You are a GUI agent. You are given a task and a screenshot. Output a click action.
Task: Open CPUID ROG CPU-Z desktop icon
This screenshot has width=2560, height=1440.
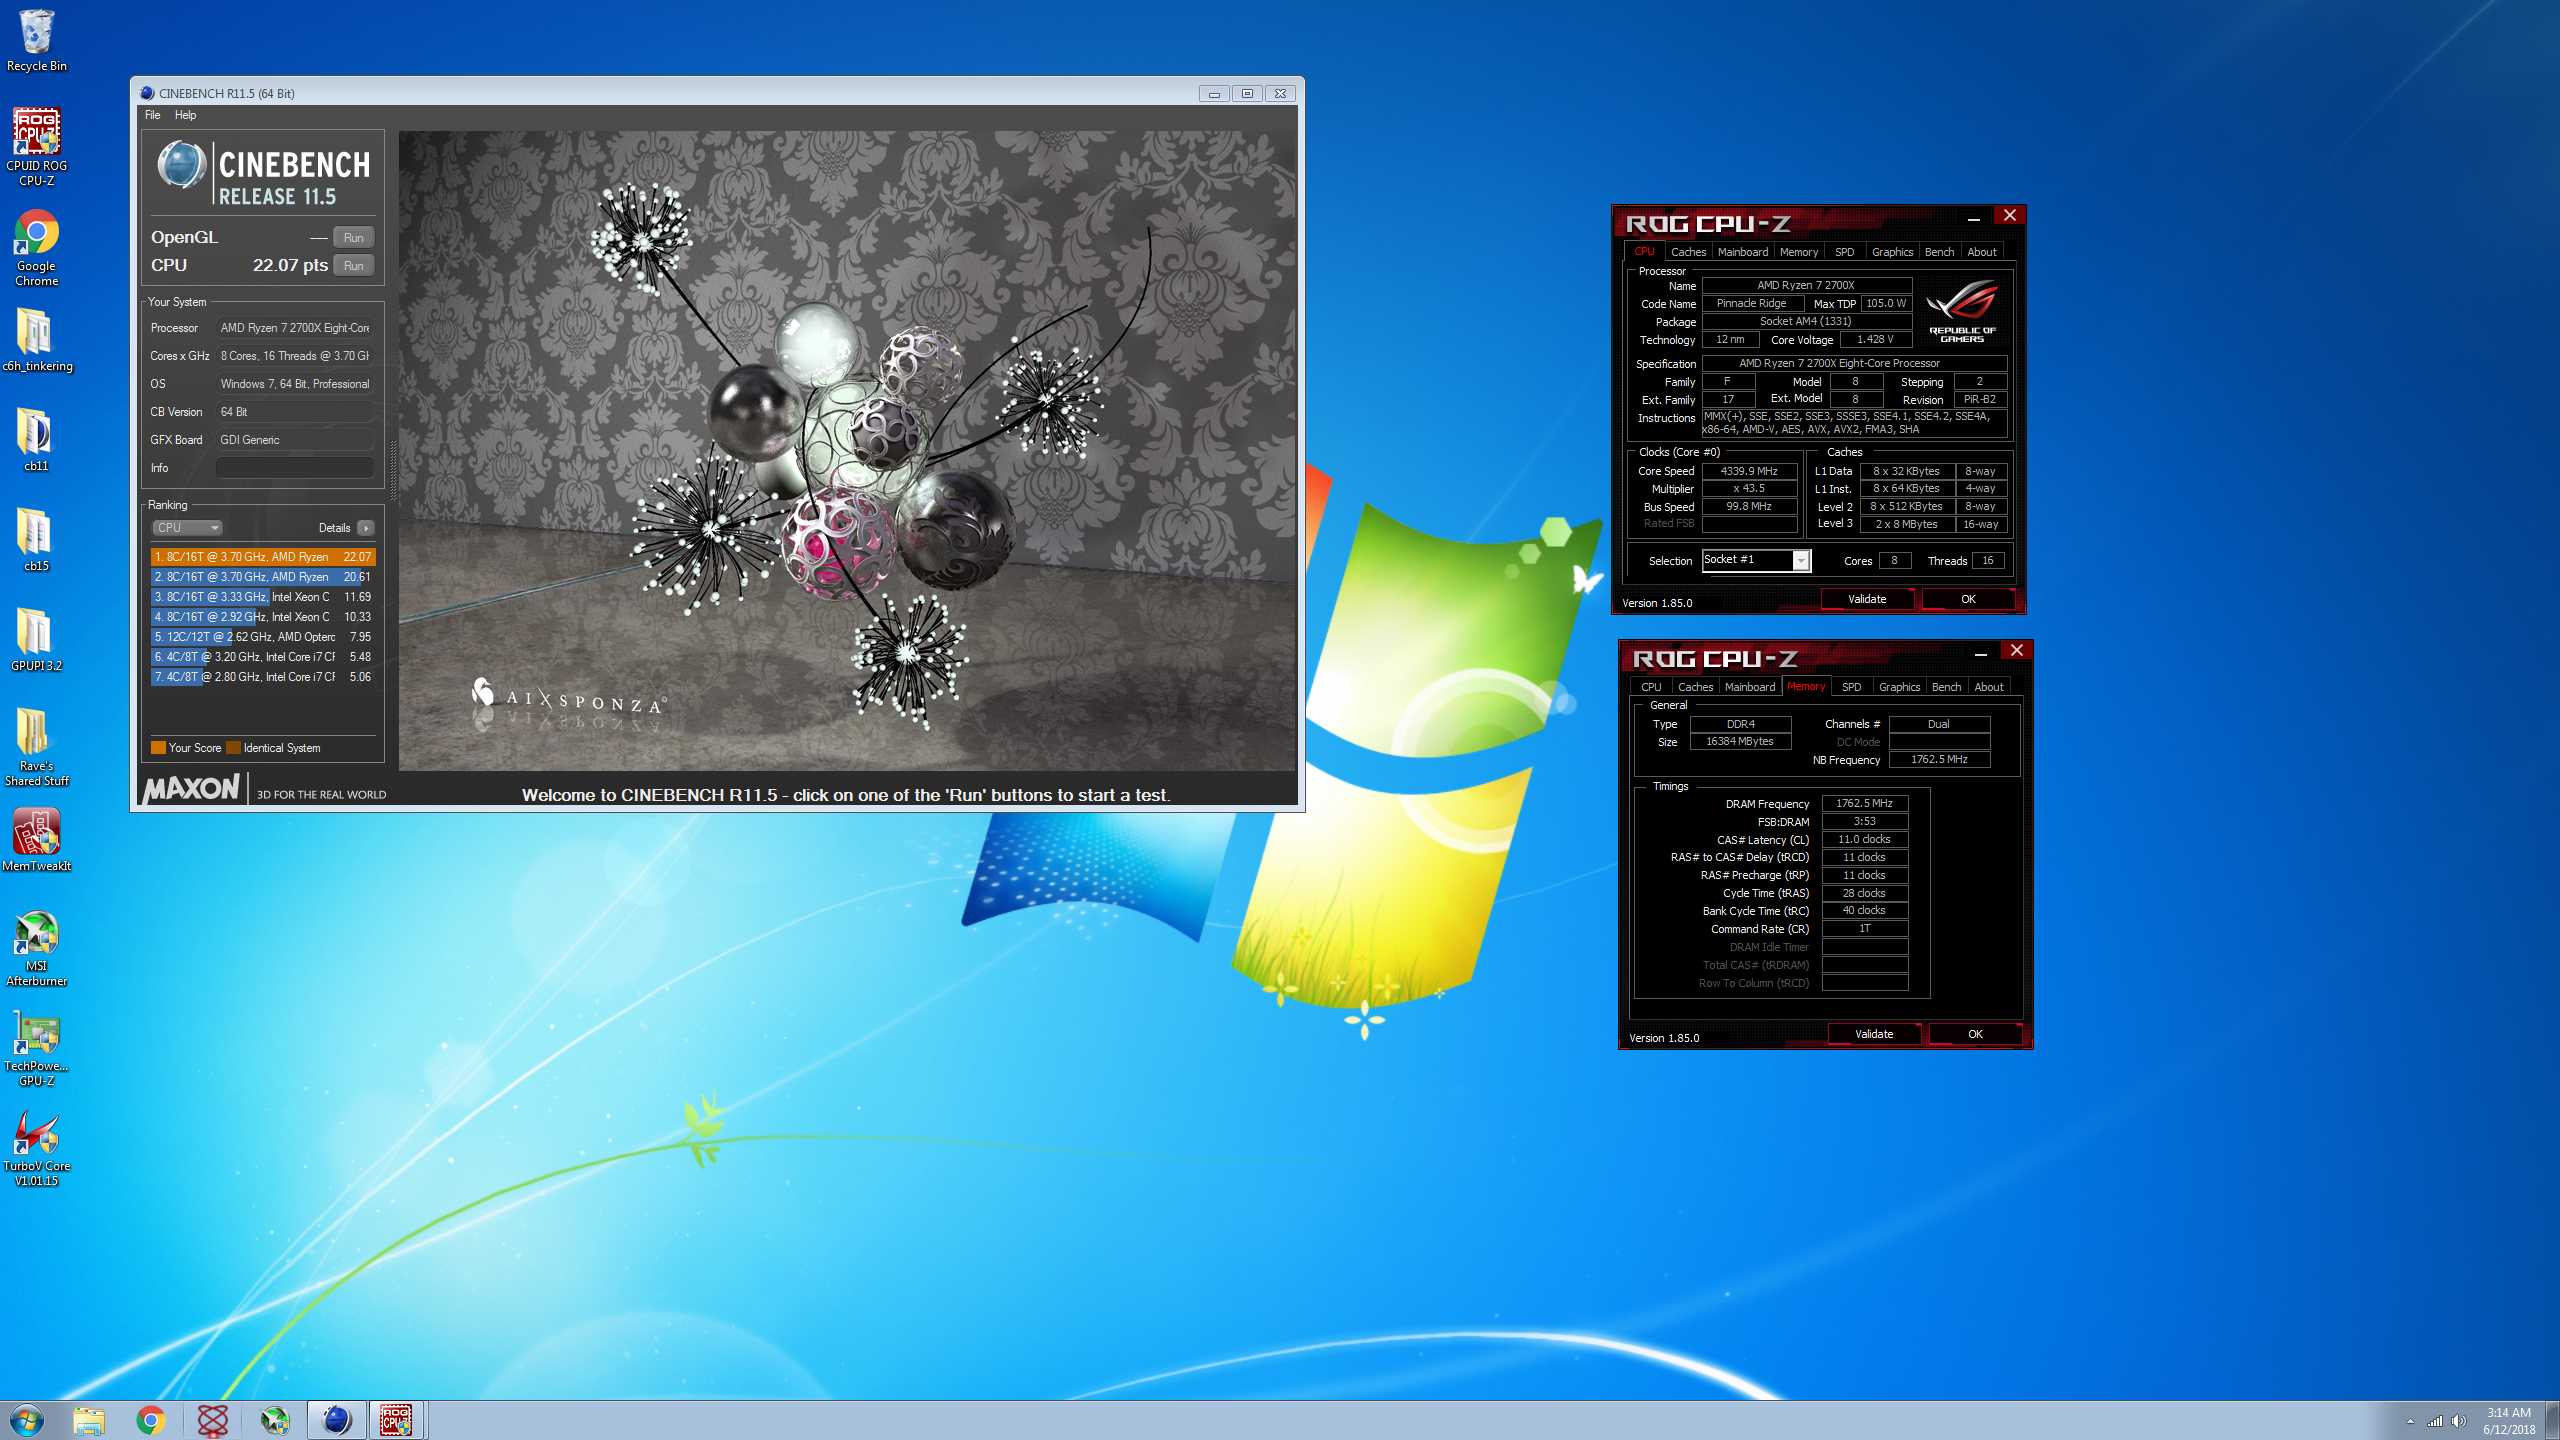click(x=37, y=147)
